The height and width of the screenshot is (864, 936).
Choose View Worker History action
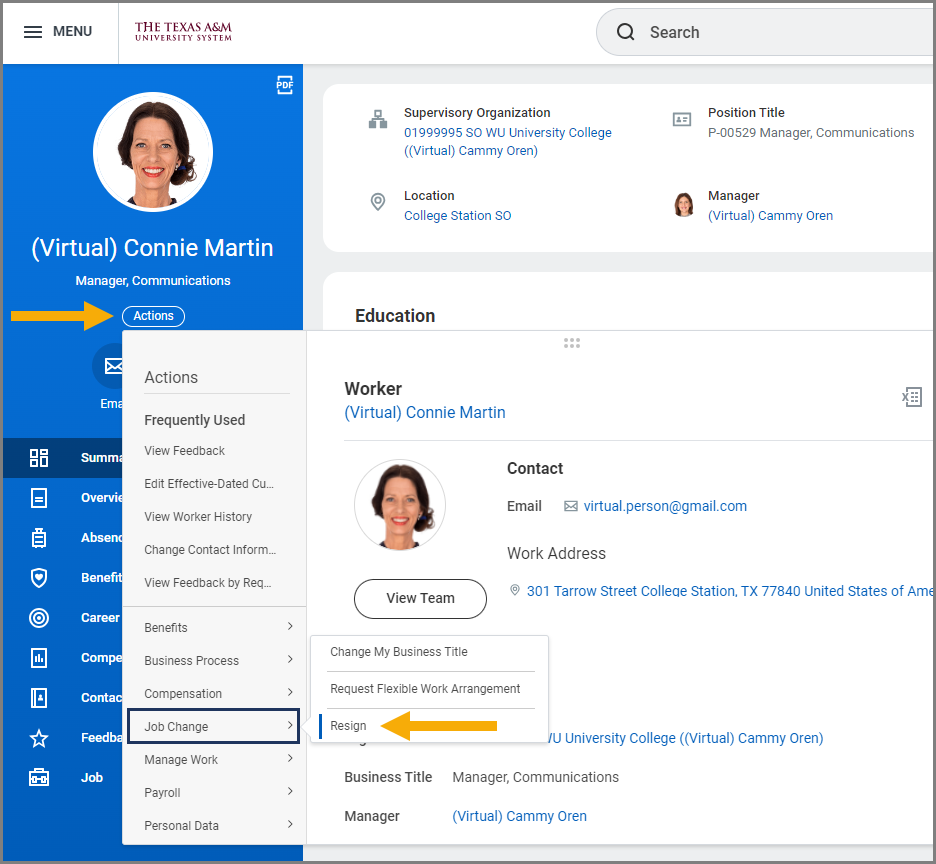(x=198, y=517)
